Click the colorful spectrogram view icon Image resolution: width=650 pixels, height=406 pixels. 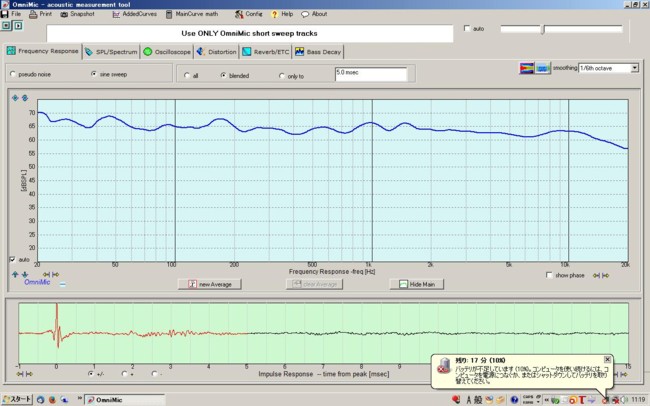pos(526,68)
